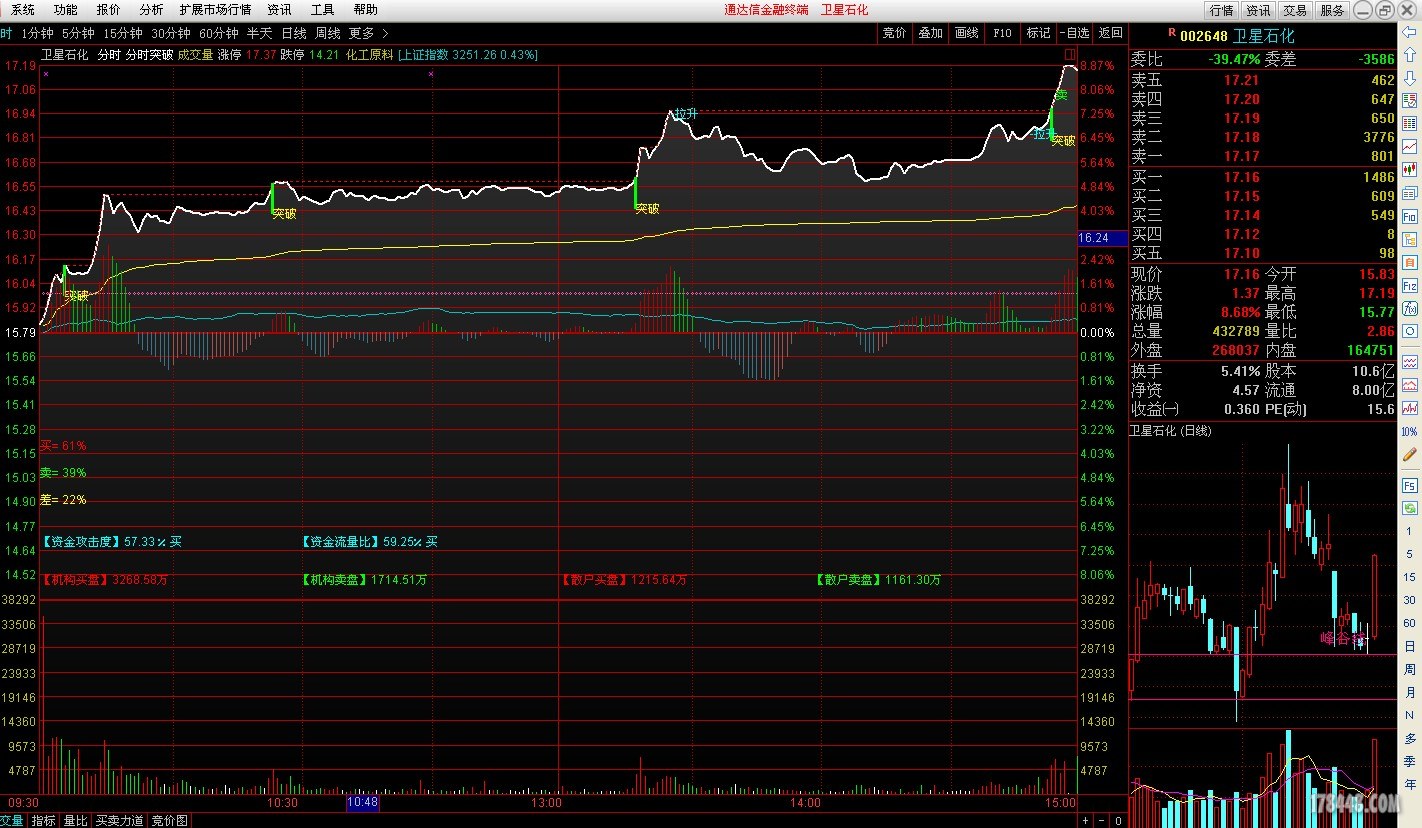Click the 叠加 overlay button
The height and width of the screenshot is (828, 1422).
click(930, 33)
